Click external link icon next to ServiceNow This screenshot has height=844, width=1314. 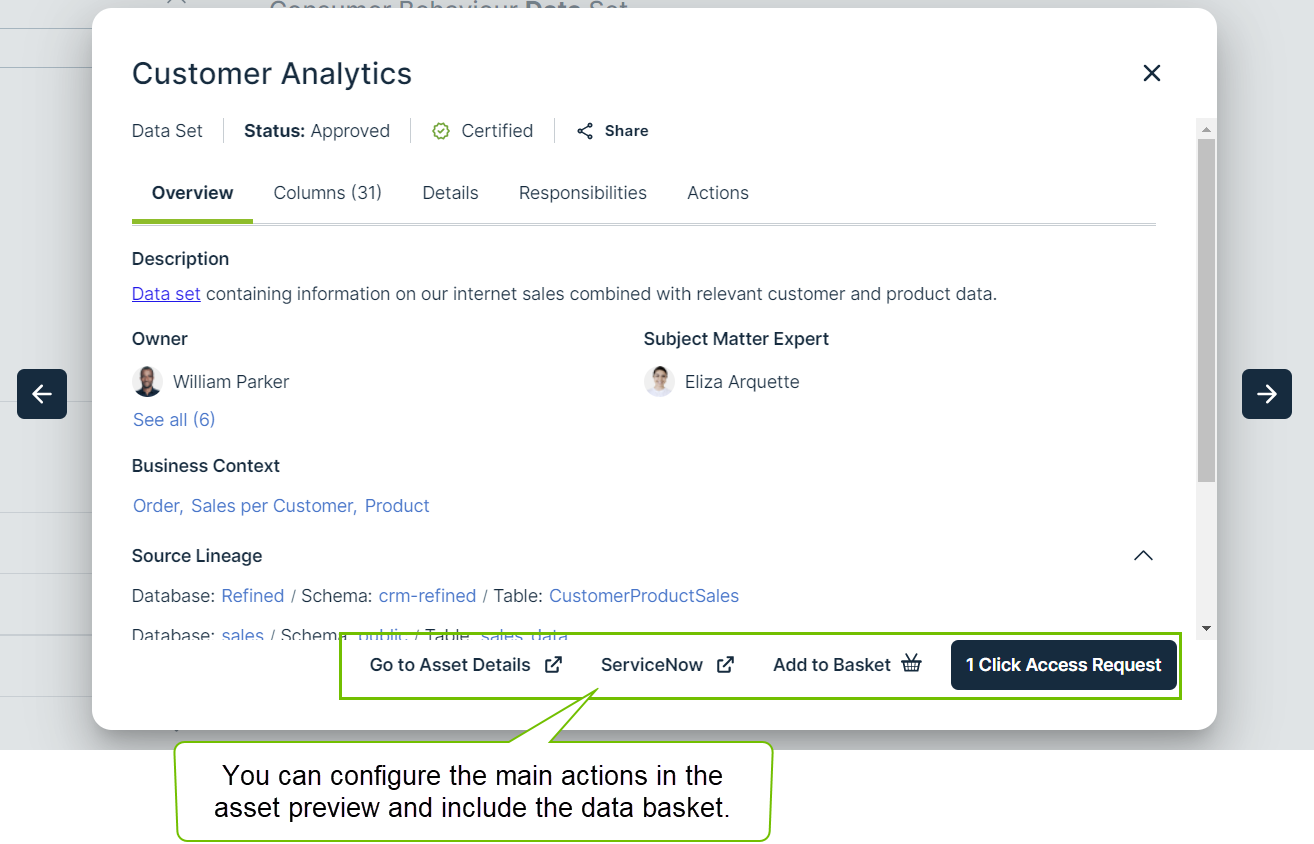(x=726, y=665)
